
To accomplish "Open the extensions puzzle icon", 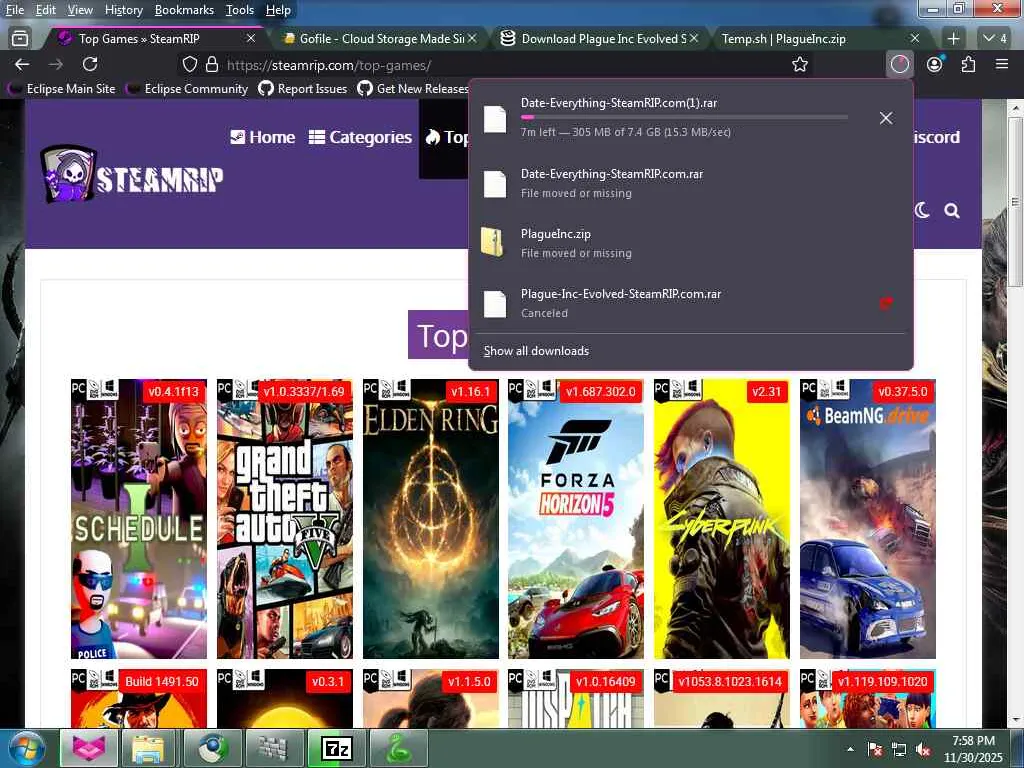I will coord(968,64).
